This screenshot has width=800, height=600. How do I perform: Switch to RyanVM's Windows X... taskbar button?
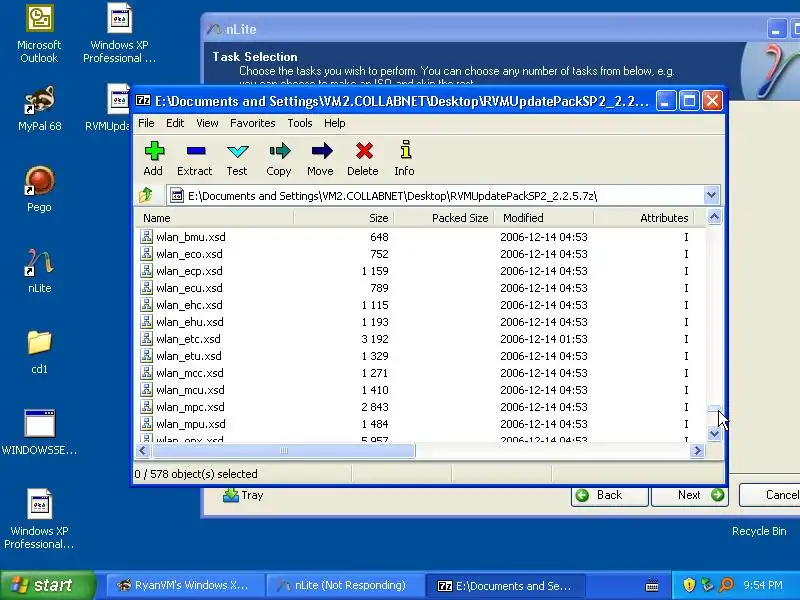(184, 585)
